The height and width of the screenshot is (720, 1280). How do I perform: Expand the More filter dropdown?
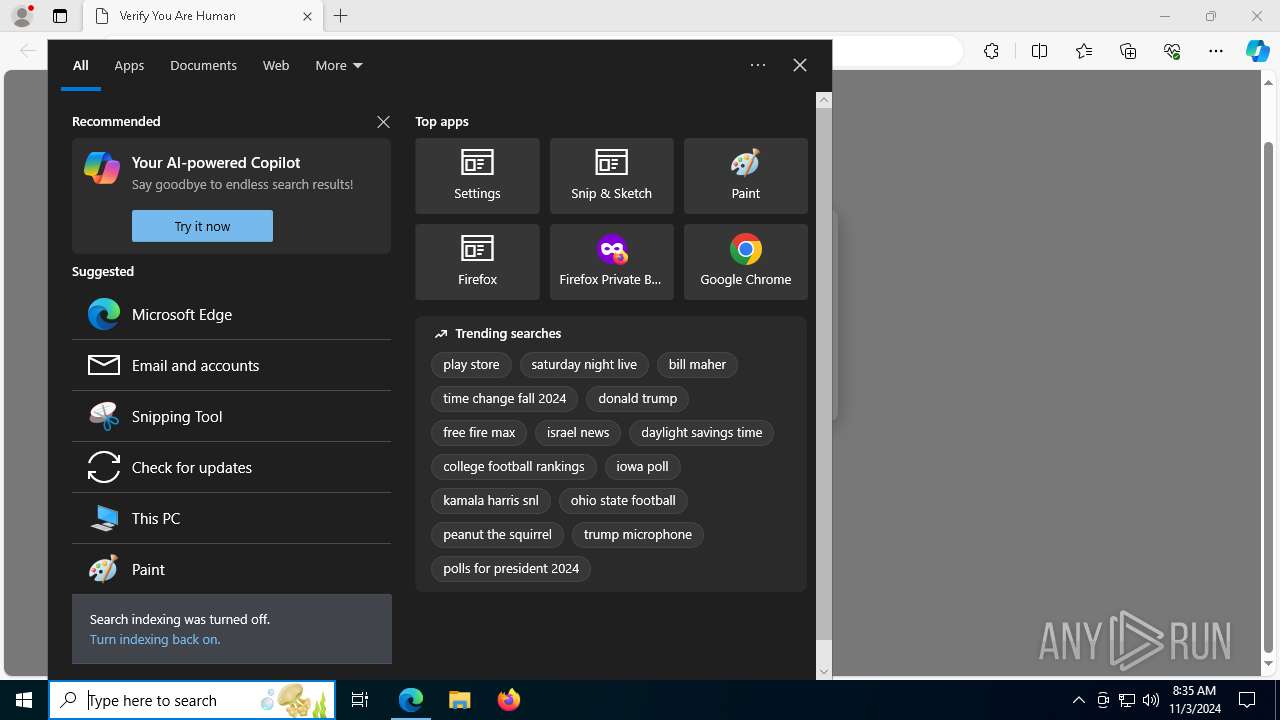339,65
